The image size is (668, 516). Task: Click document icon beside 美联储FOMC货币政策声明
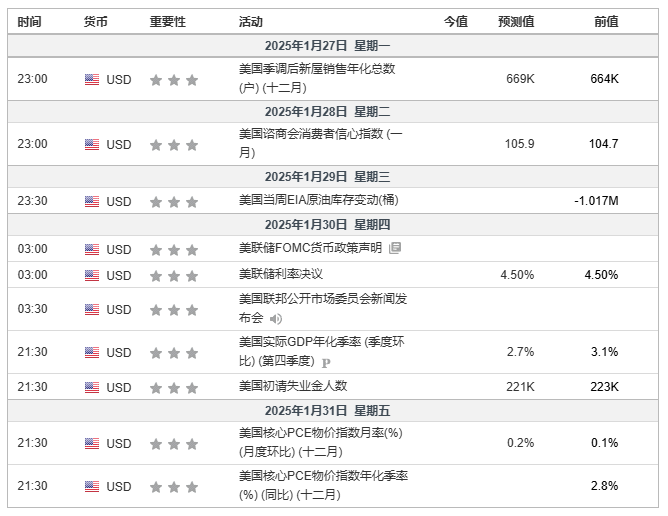pos(395,248)
